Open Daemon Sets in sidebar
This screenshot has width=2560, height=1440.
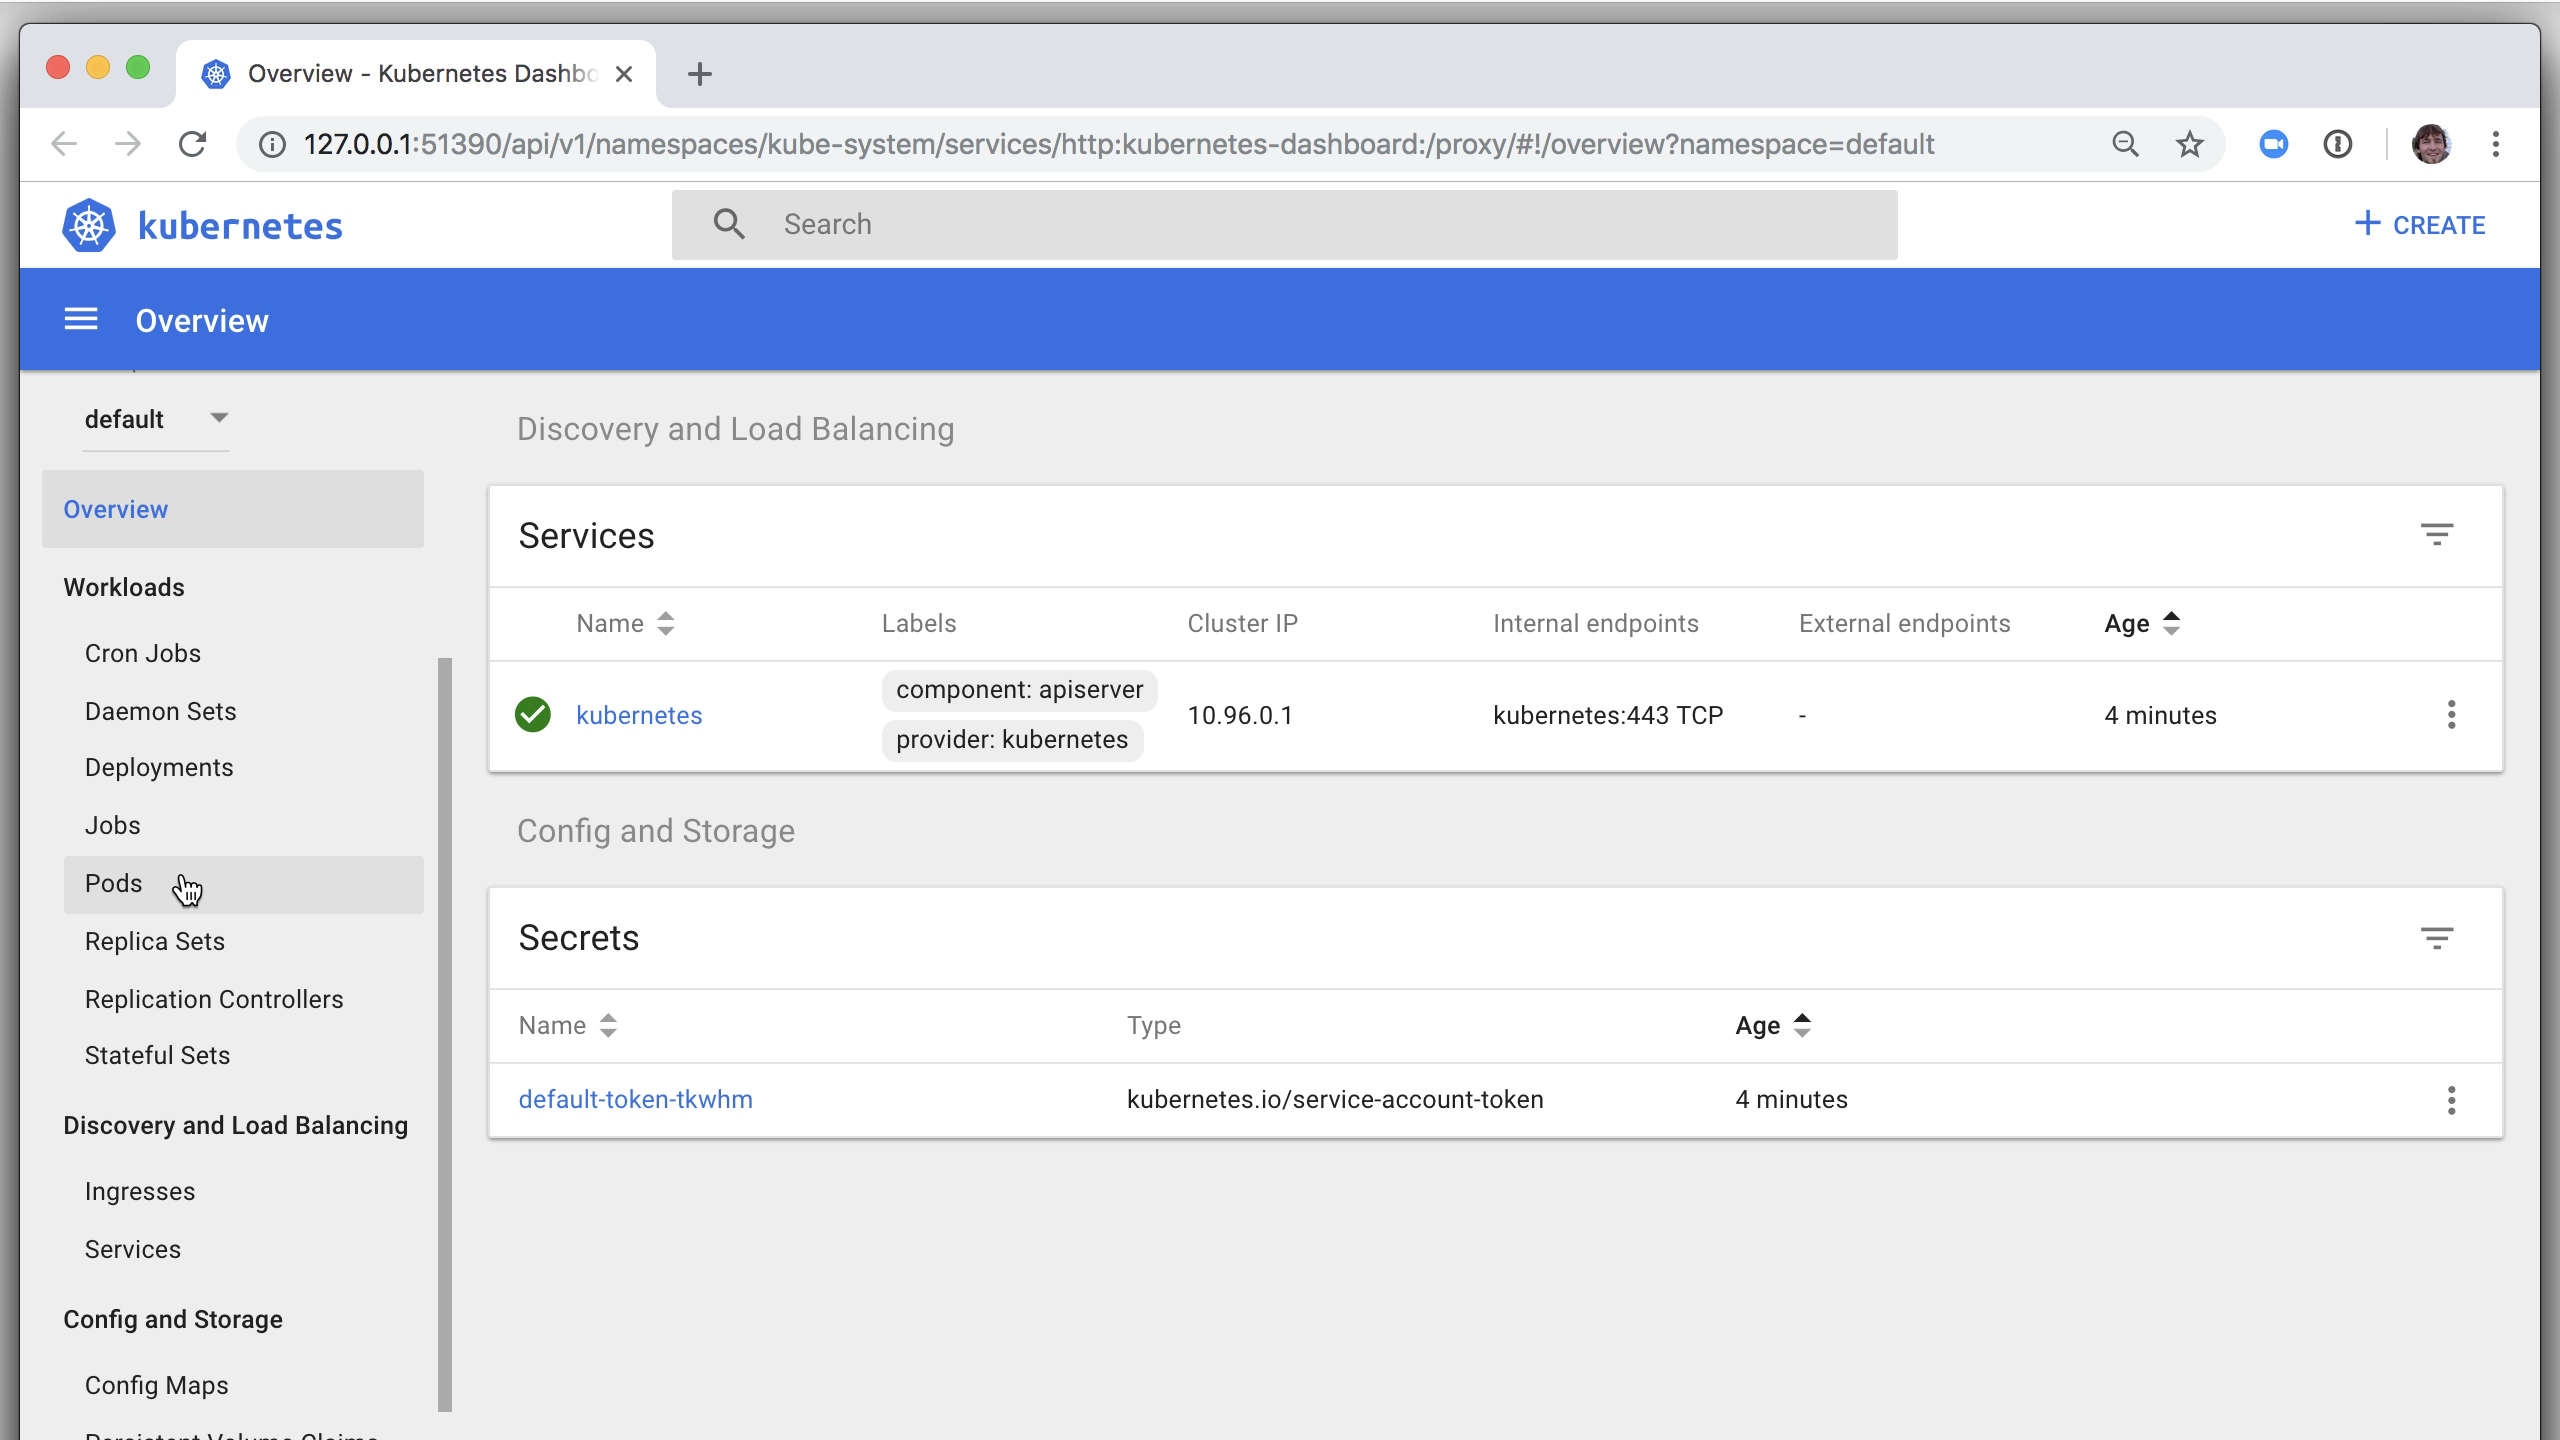pos(161,711)
